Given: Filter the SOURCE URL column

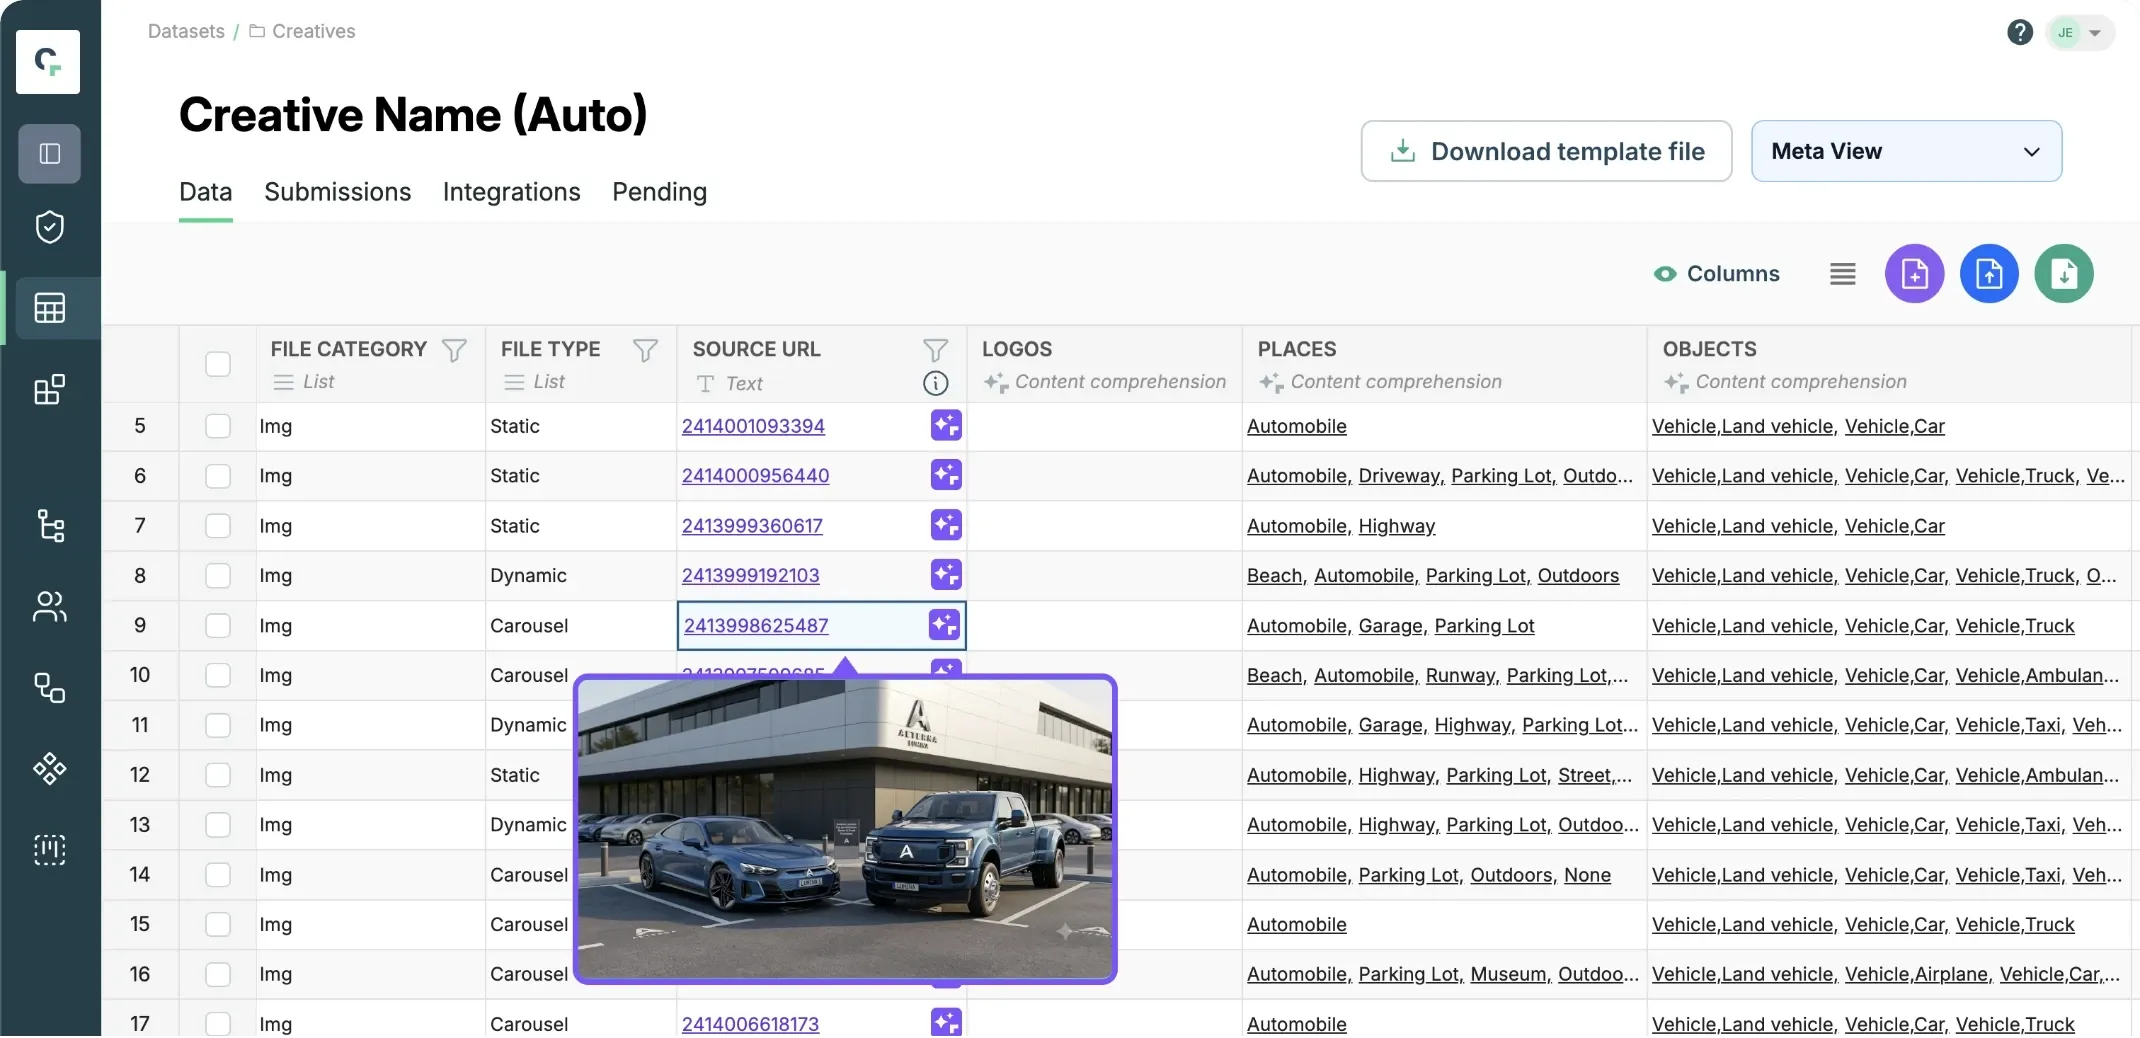Looking at the screenshot, I should (x=935, y=350).
